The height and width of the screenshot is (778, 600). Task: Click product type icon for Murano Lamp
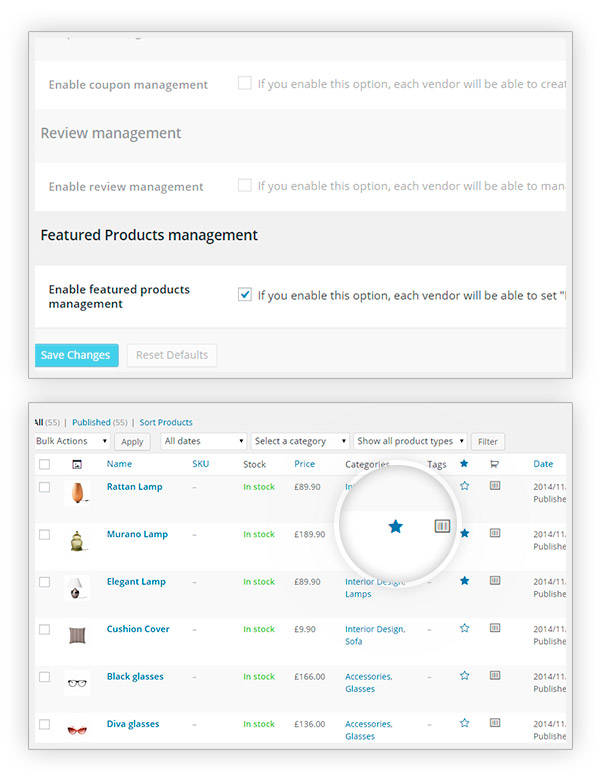pyautogui.click(x=495, y=533)
